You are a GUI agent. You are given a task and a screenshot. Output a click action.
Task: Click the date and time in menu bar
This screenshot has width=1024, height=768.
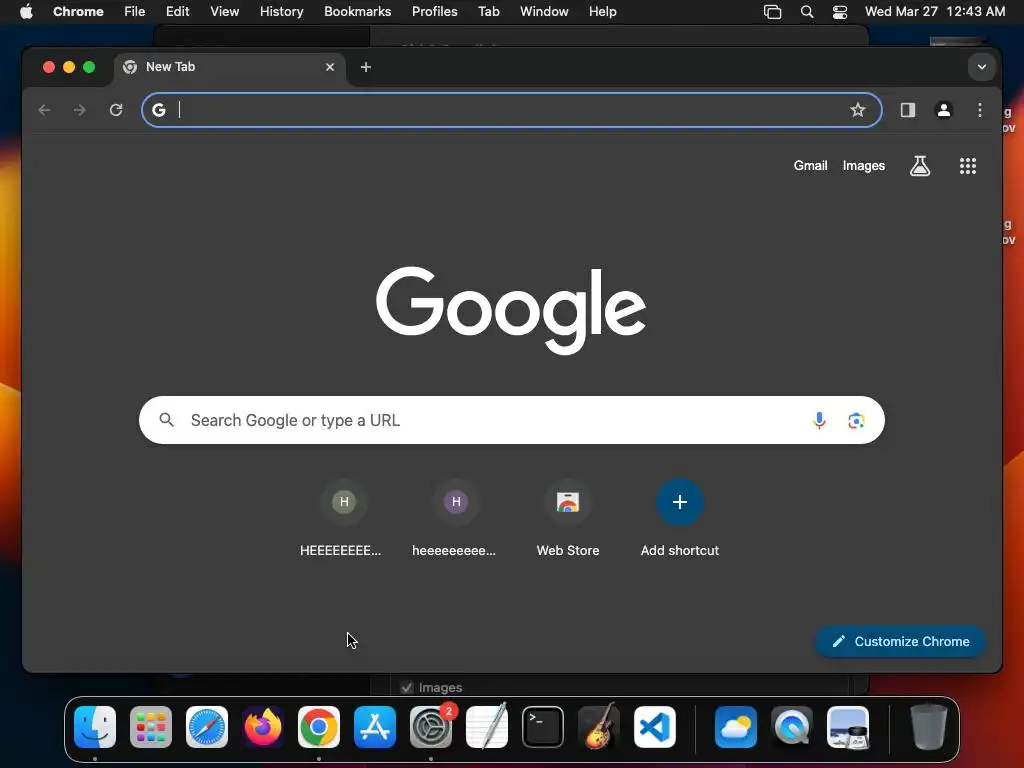click(935, 12)
